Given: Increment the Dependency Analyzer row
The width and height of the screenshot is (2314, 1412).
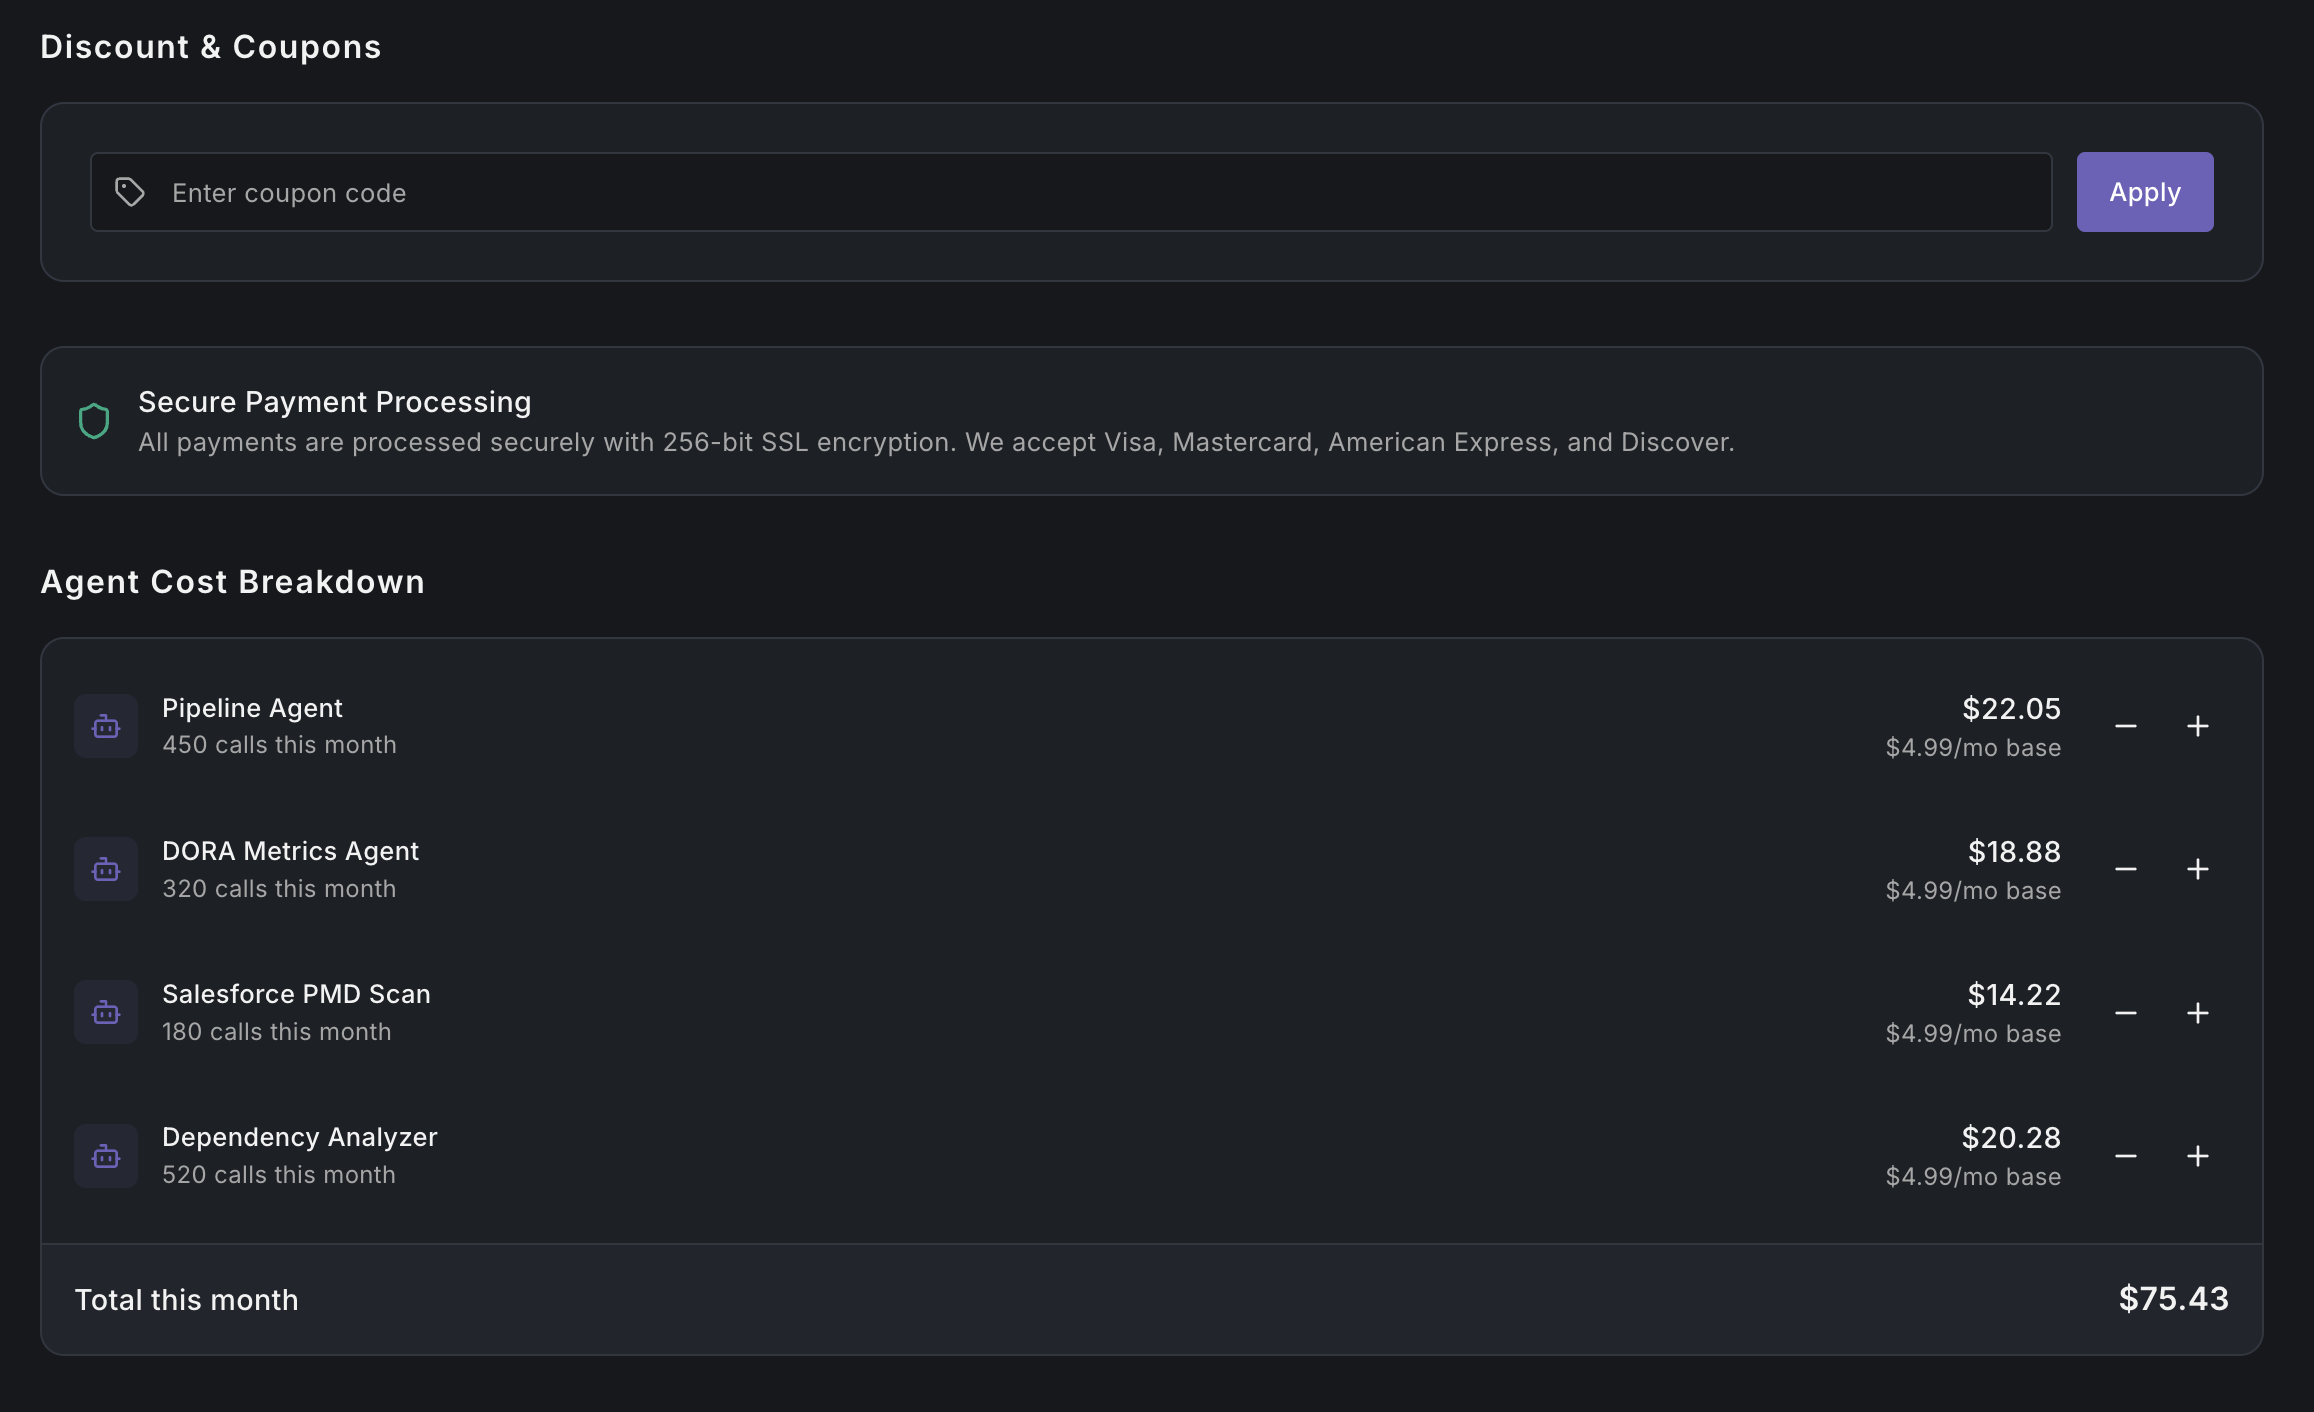Looking at the screenshot, I should 2197,1156.
